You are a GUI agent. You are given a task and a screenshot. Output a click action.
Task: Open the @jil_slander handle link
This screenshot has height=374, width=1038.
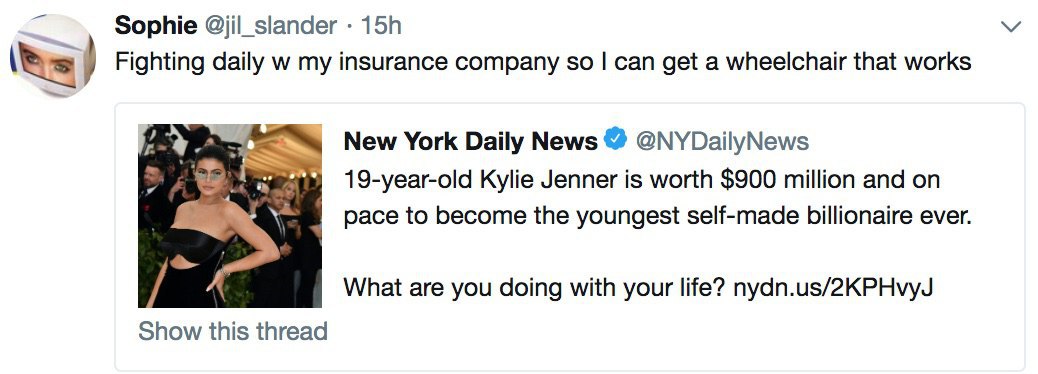[270, 26]
